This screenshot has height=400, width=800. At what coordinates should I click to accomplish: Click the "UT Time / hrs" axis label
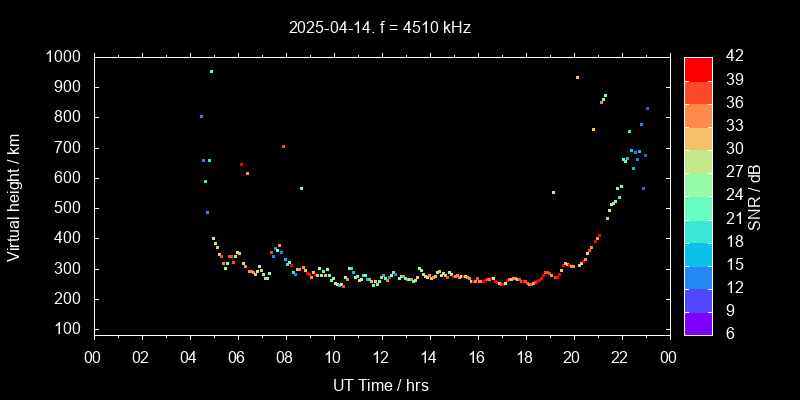point(381,384)
